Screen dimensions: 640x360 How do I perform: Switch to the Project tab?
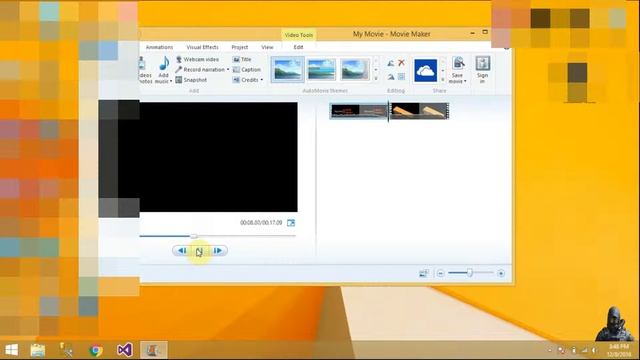240,47
